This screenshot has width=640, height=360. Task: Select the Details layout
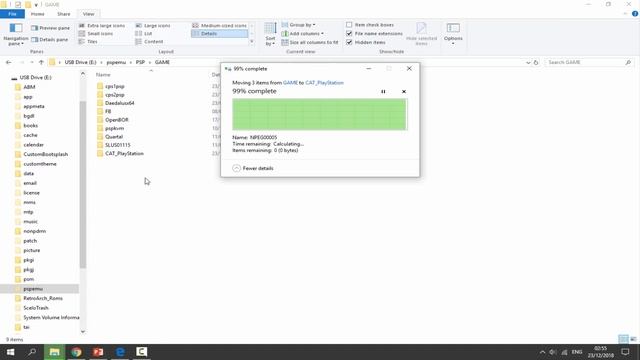(x=219, y=33)
